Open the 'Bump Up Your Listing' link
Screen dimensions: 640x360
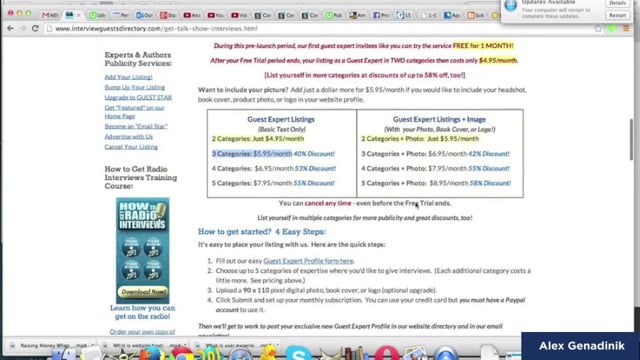134,87
